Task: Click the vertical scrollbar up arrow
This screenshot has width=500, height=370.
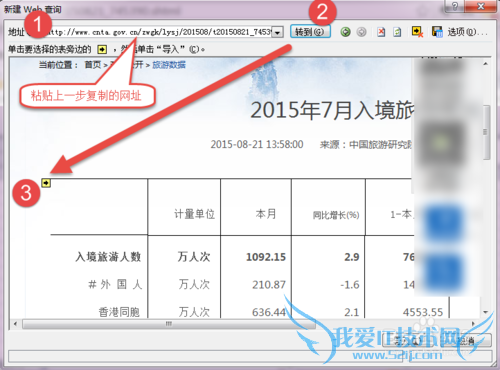Action: 486,63
